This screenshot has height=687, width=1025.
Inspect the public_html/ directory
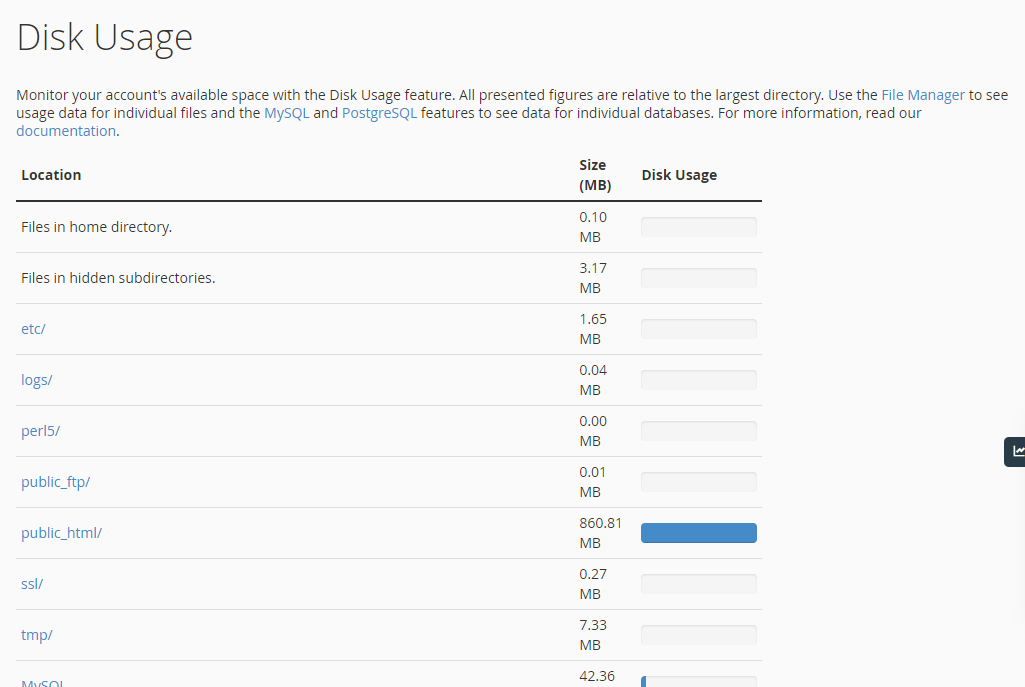(61, 532)
